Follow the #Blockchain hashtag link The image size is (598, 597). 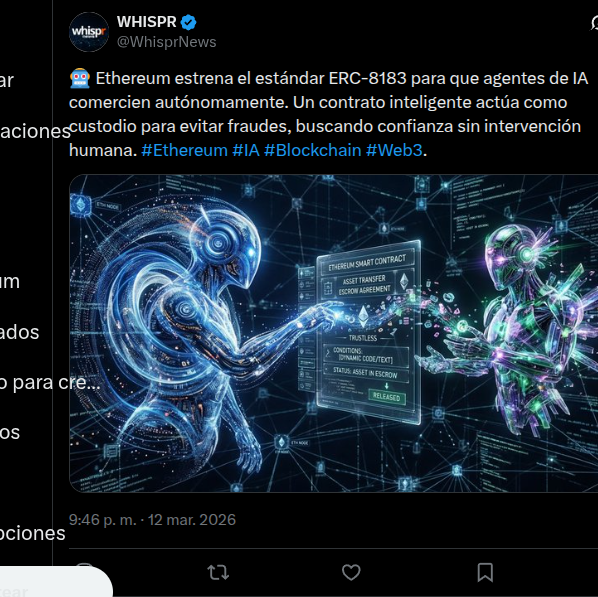point(313,150)
